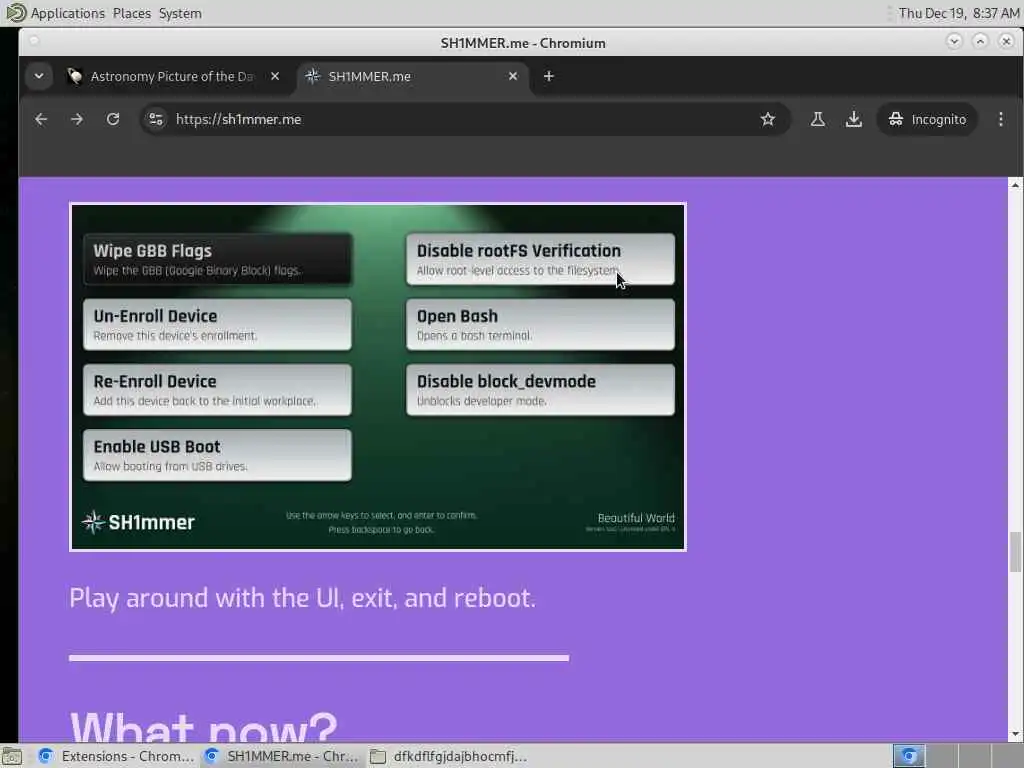Image resolution: width=1024 pixels, height=768 pixels.
Task: Click the scrollbar up arrow
Action: [x=1015, y=185]
